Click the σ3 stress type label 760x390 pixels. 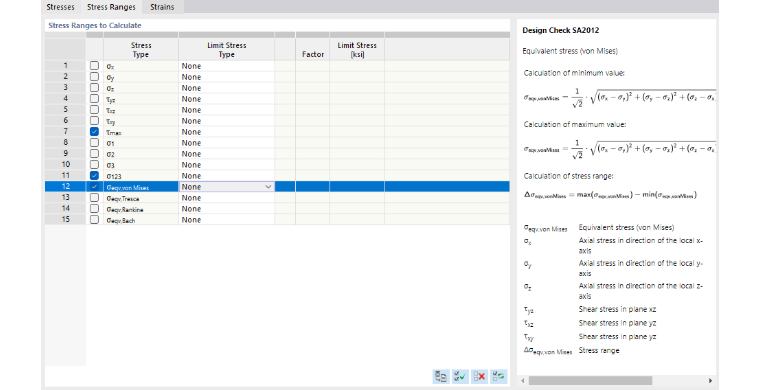tap(111, 165)
